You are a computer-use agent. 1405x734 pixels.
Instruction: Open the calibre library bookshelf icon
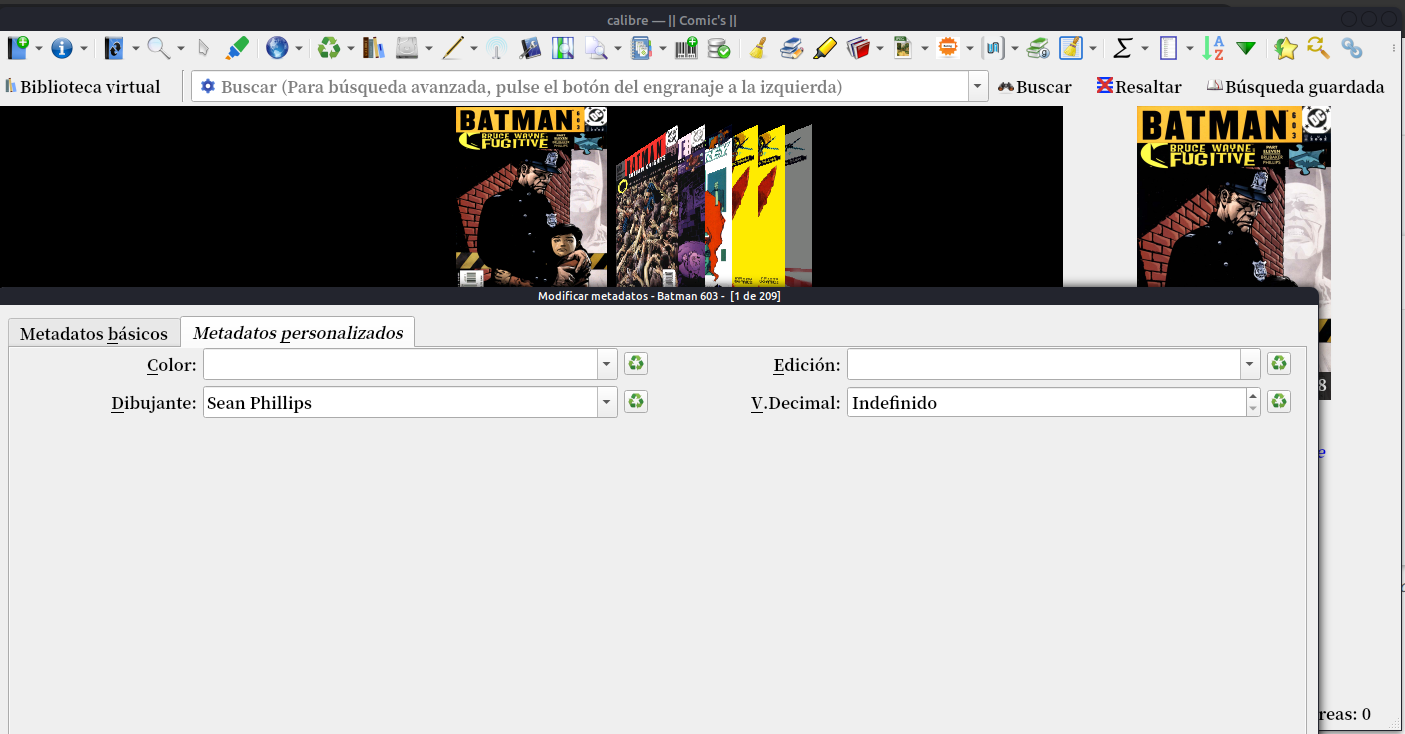(374, 47)
